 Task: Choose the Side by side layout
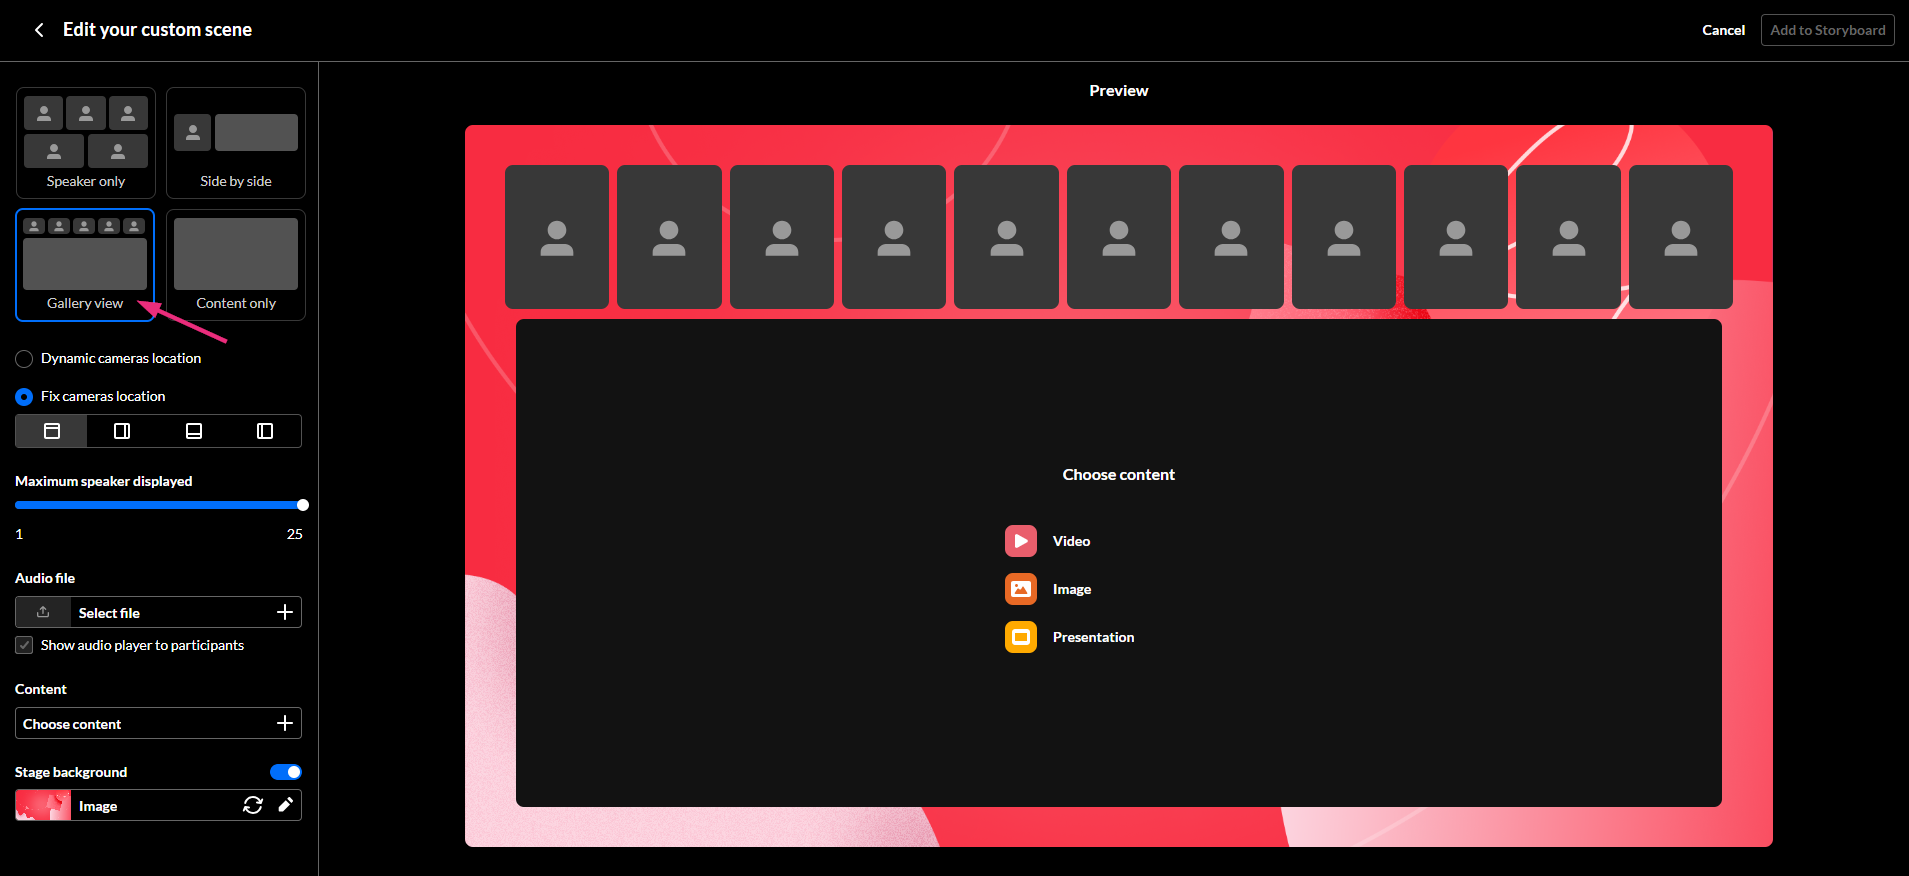coord(236,142)
